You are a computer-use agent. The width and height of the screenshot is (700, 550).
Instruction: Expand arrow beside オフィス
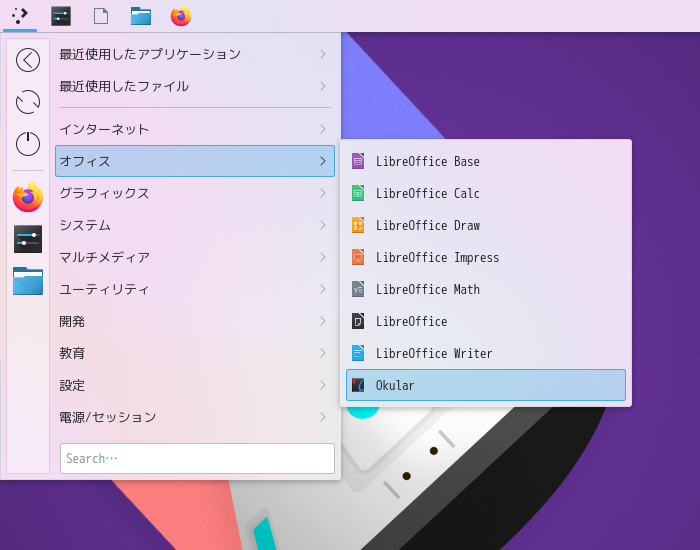click(x=323, y=161)
